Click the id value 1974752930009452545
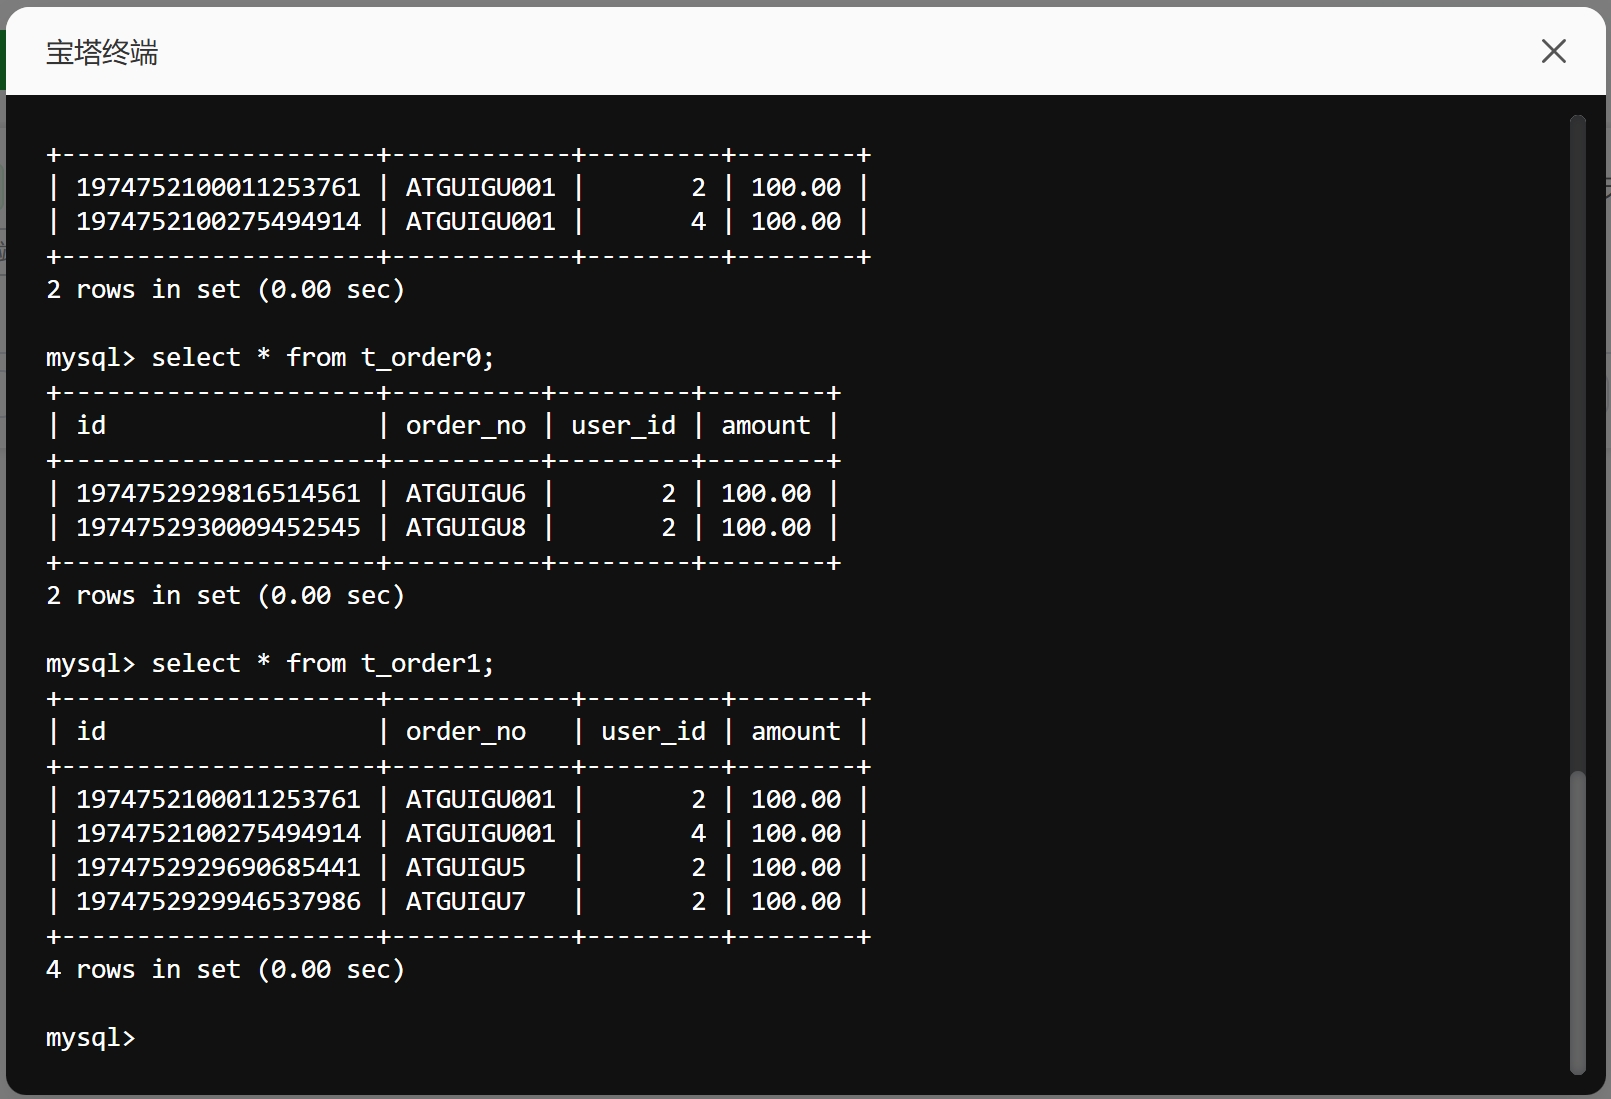 pyautogui.click(x=218, y=528)
